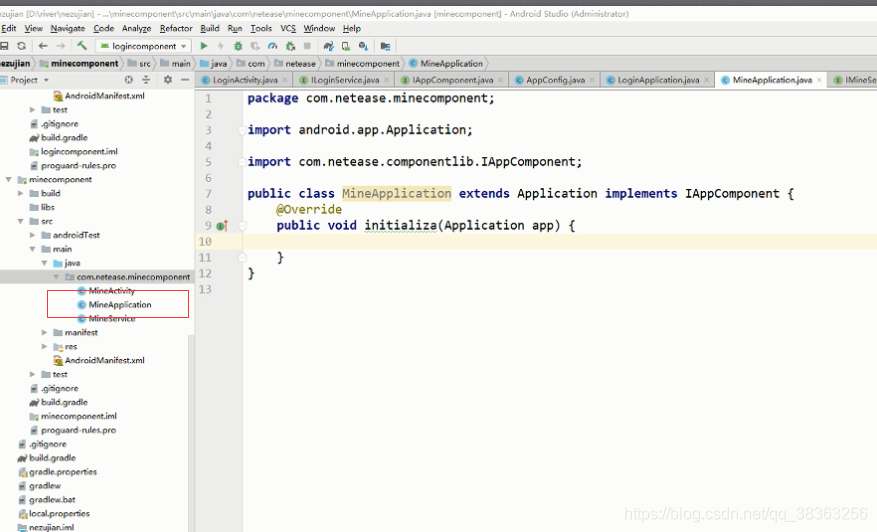
Task: Open the Navigate menu
Action: coord(68,28)
